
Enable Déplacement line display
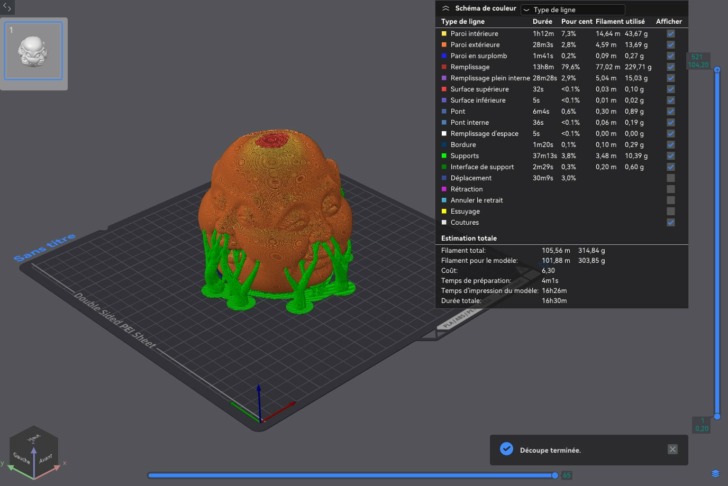(670, 178)
